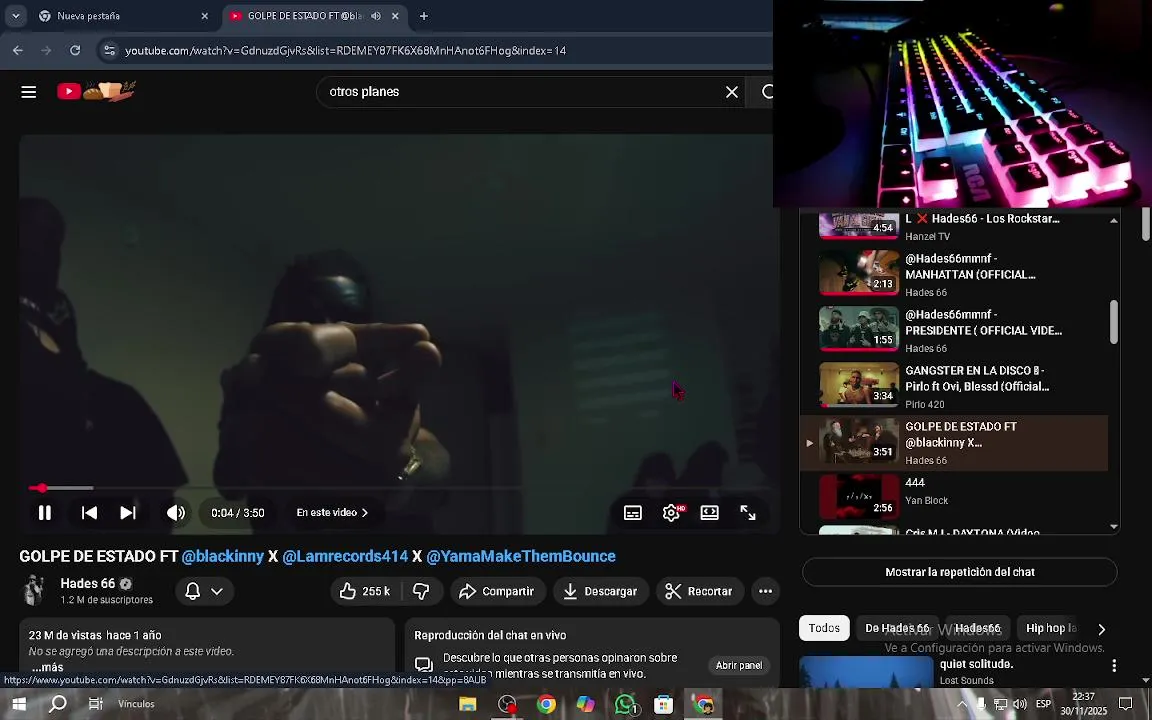1152x720 pixels.
Task: Select the 'Hades66' filter chip
Action: point(977,628)
